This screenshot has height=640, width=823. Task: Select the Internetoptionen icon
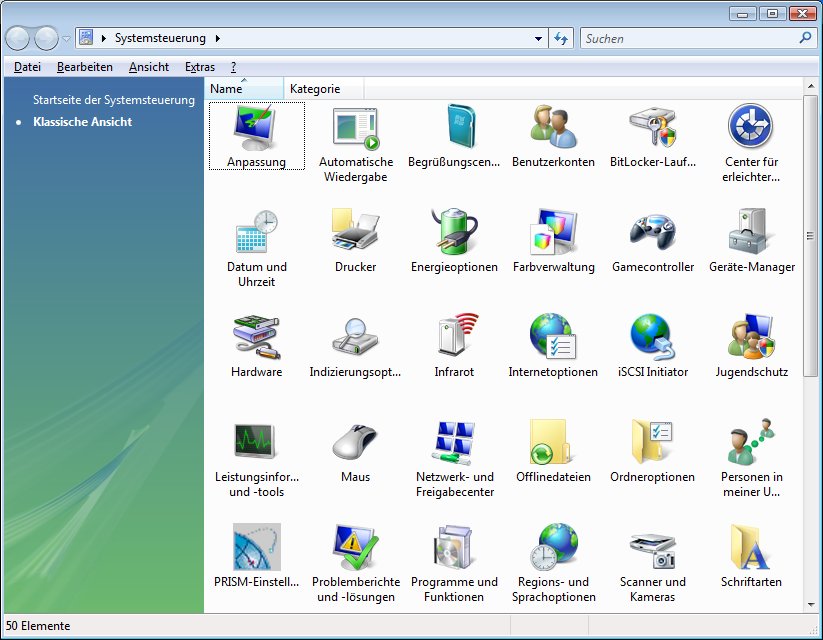[553, 338]
